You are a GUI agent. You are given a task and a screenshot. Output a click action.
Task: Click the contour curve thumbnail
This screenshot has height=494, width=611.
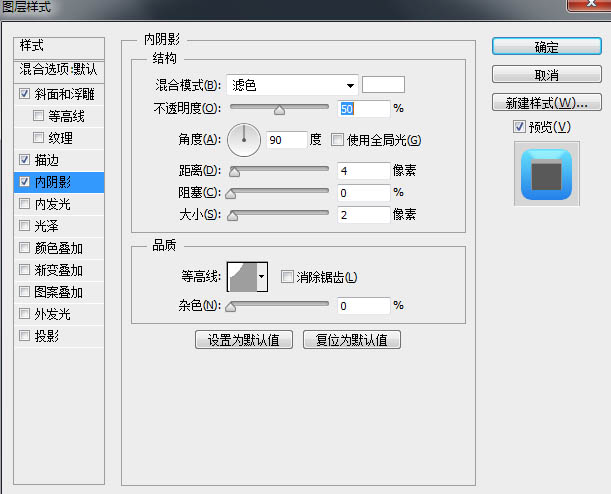pyautogui.click(x=242, y=277)
